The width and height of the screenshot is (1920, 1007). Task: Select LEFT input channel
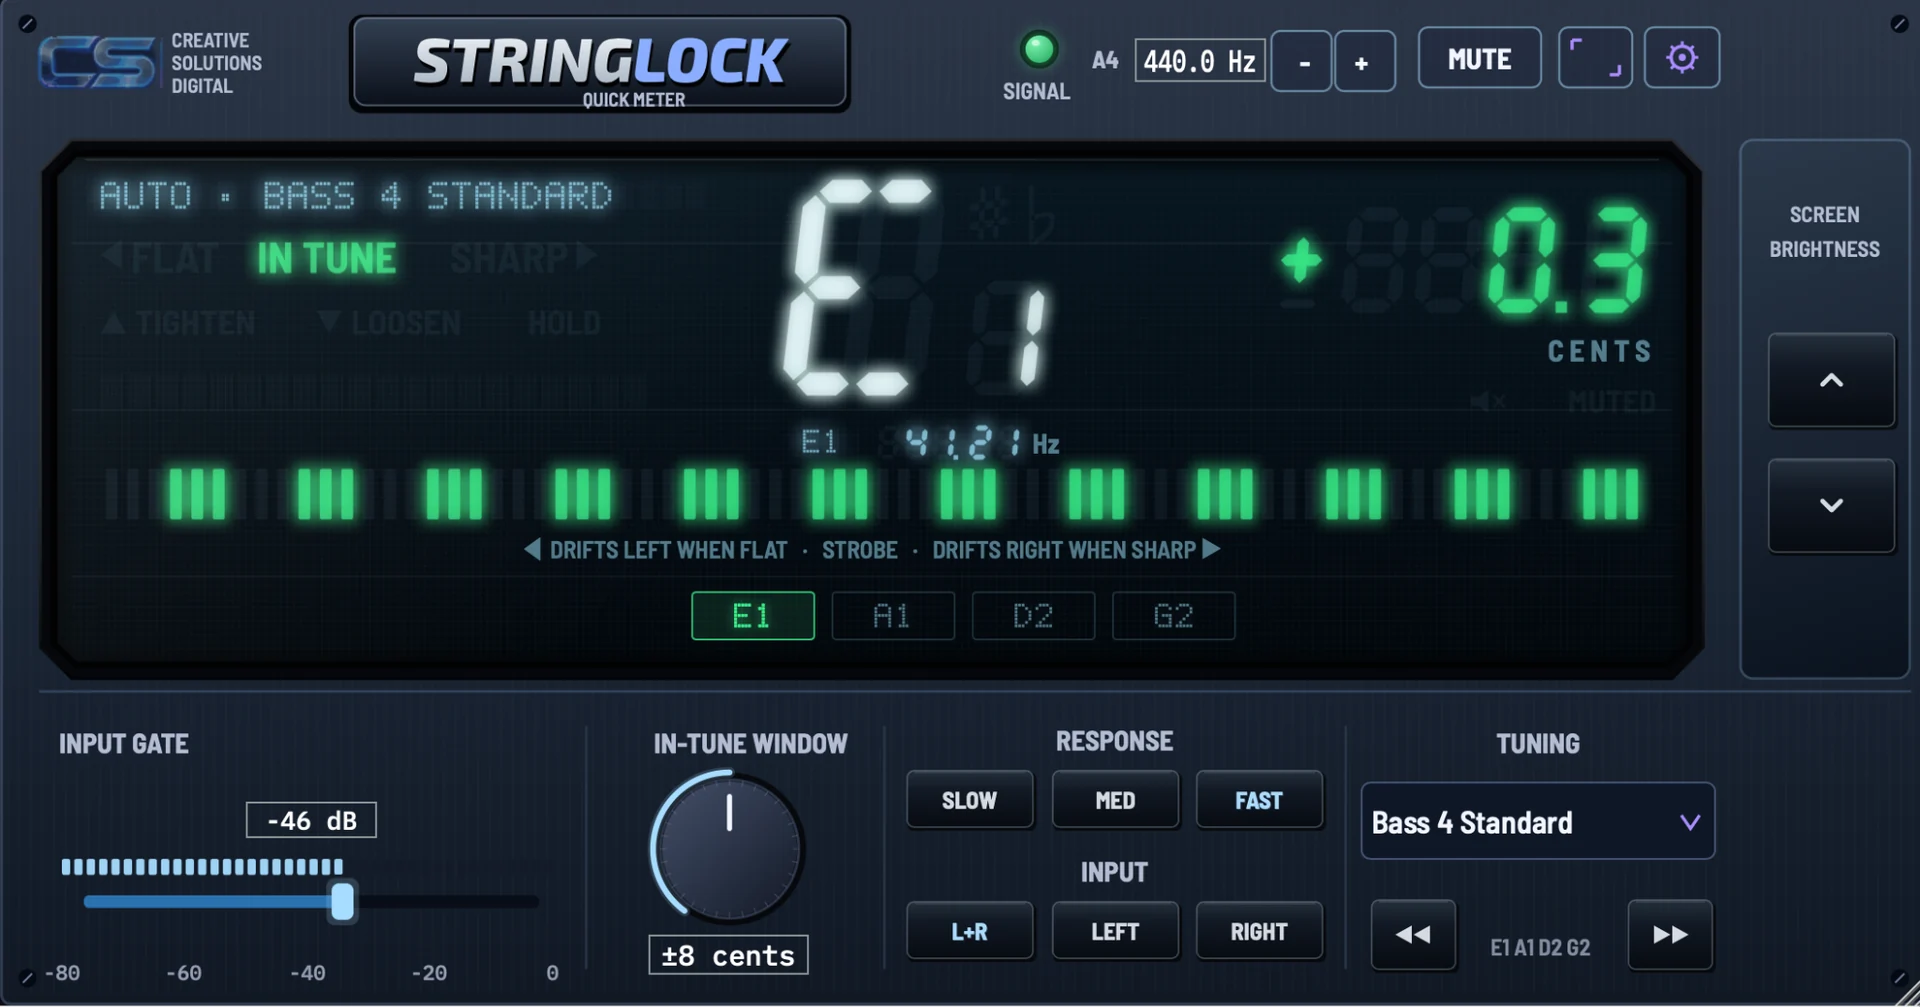[x=1115, y=931]
